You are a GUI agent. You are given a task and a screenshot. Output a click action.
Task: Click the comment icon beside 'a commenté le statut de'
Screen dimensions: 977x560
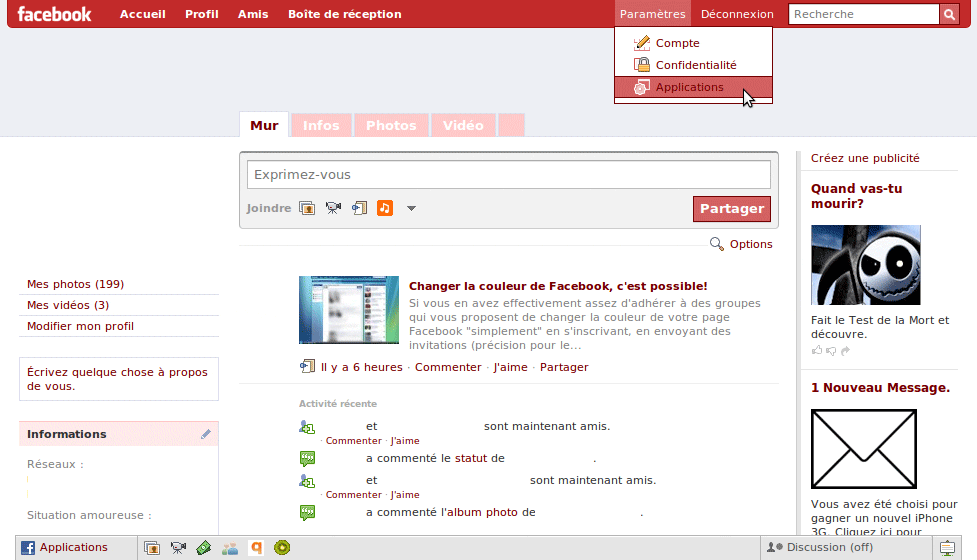[307, 458]
